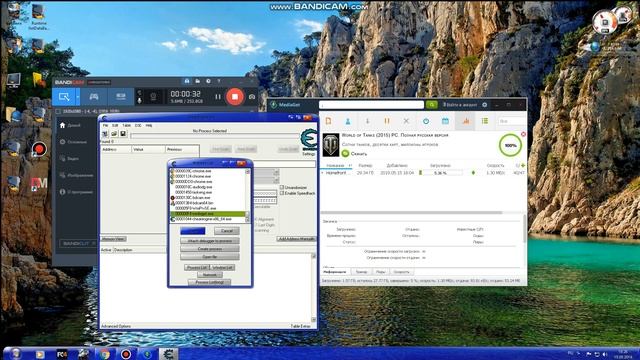Open the General settings section in Bandicam's sidebar

tap(73, 142)
